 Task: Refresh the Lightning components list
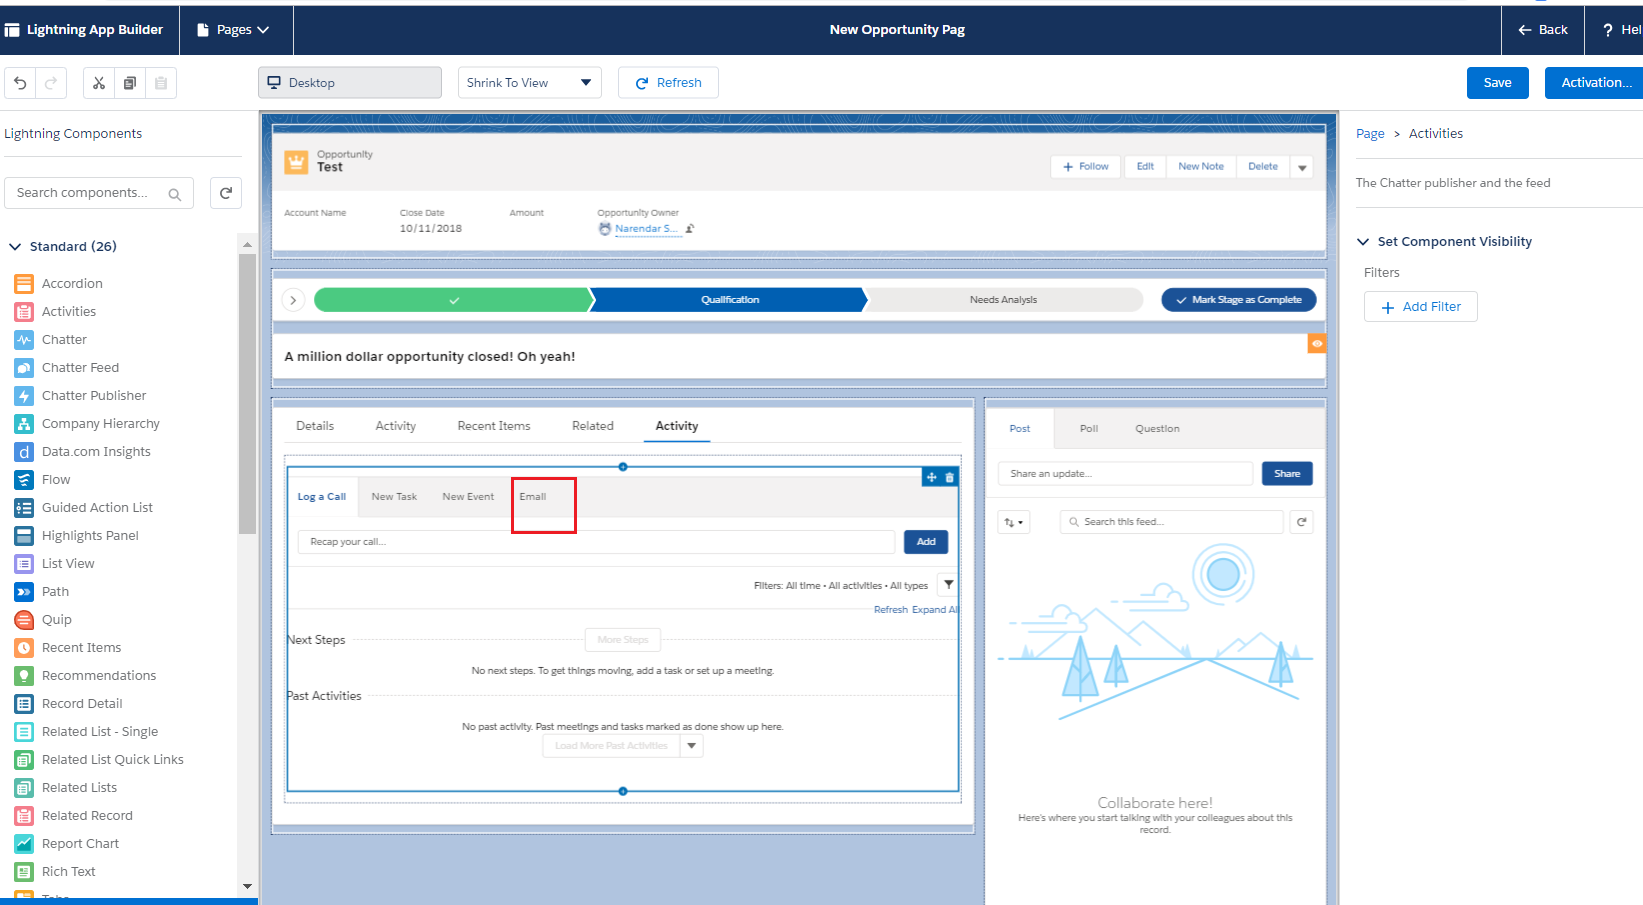(226, 193)
